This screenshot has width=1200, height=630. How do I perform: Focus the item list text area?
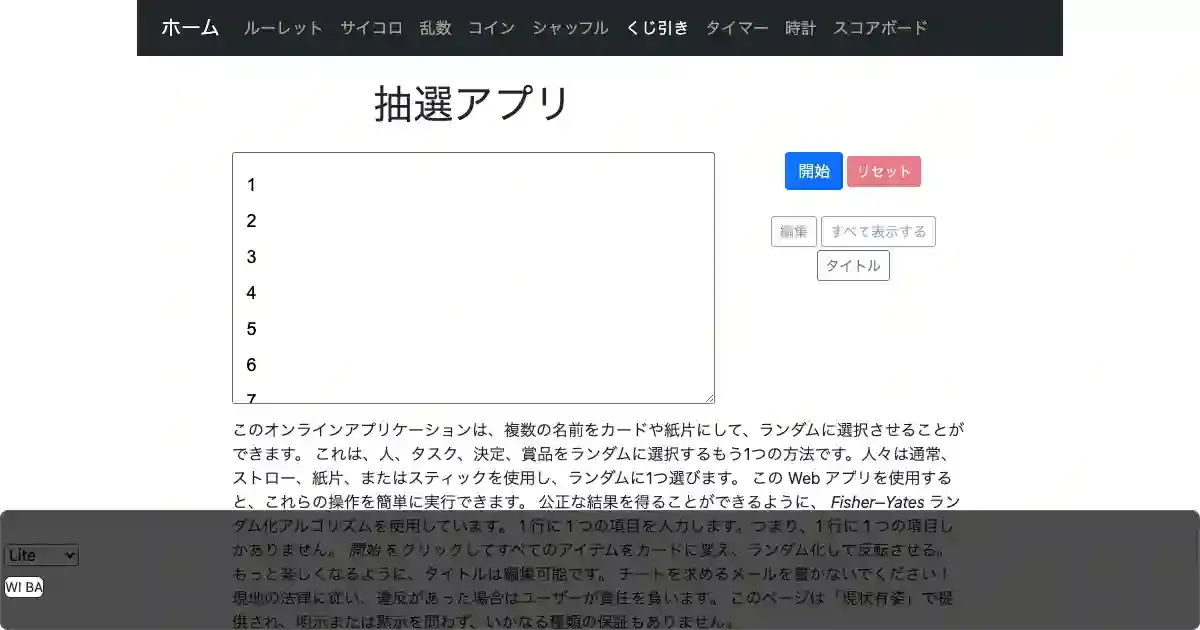[473, 278]
